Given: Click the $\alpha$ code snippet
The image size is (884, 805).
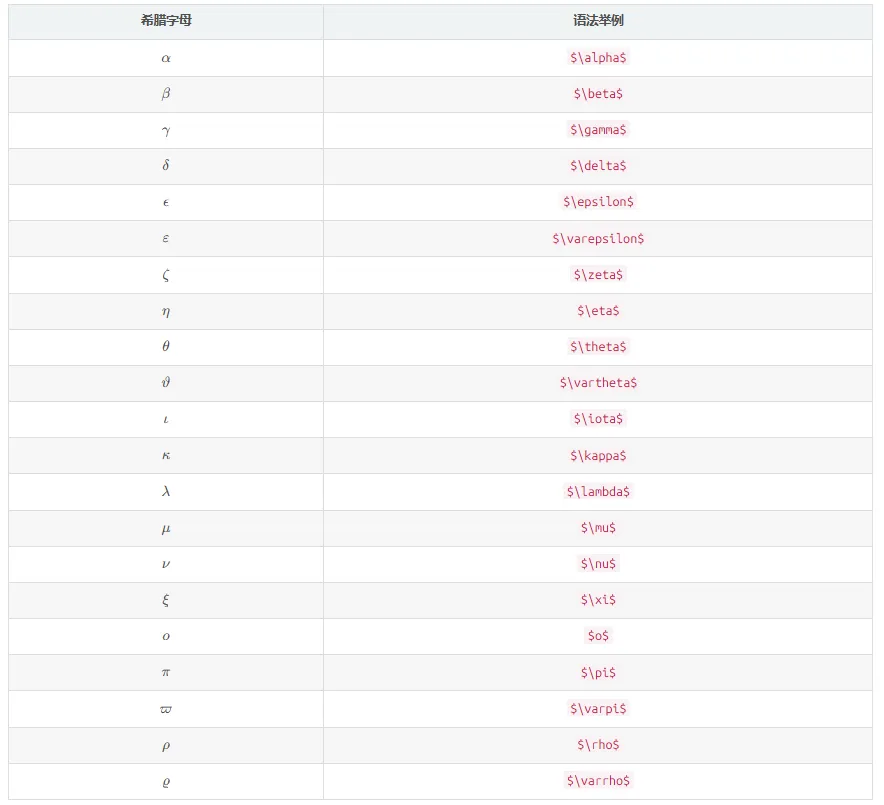Looking at the screenshot, I should (598, 58).
